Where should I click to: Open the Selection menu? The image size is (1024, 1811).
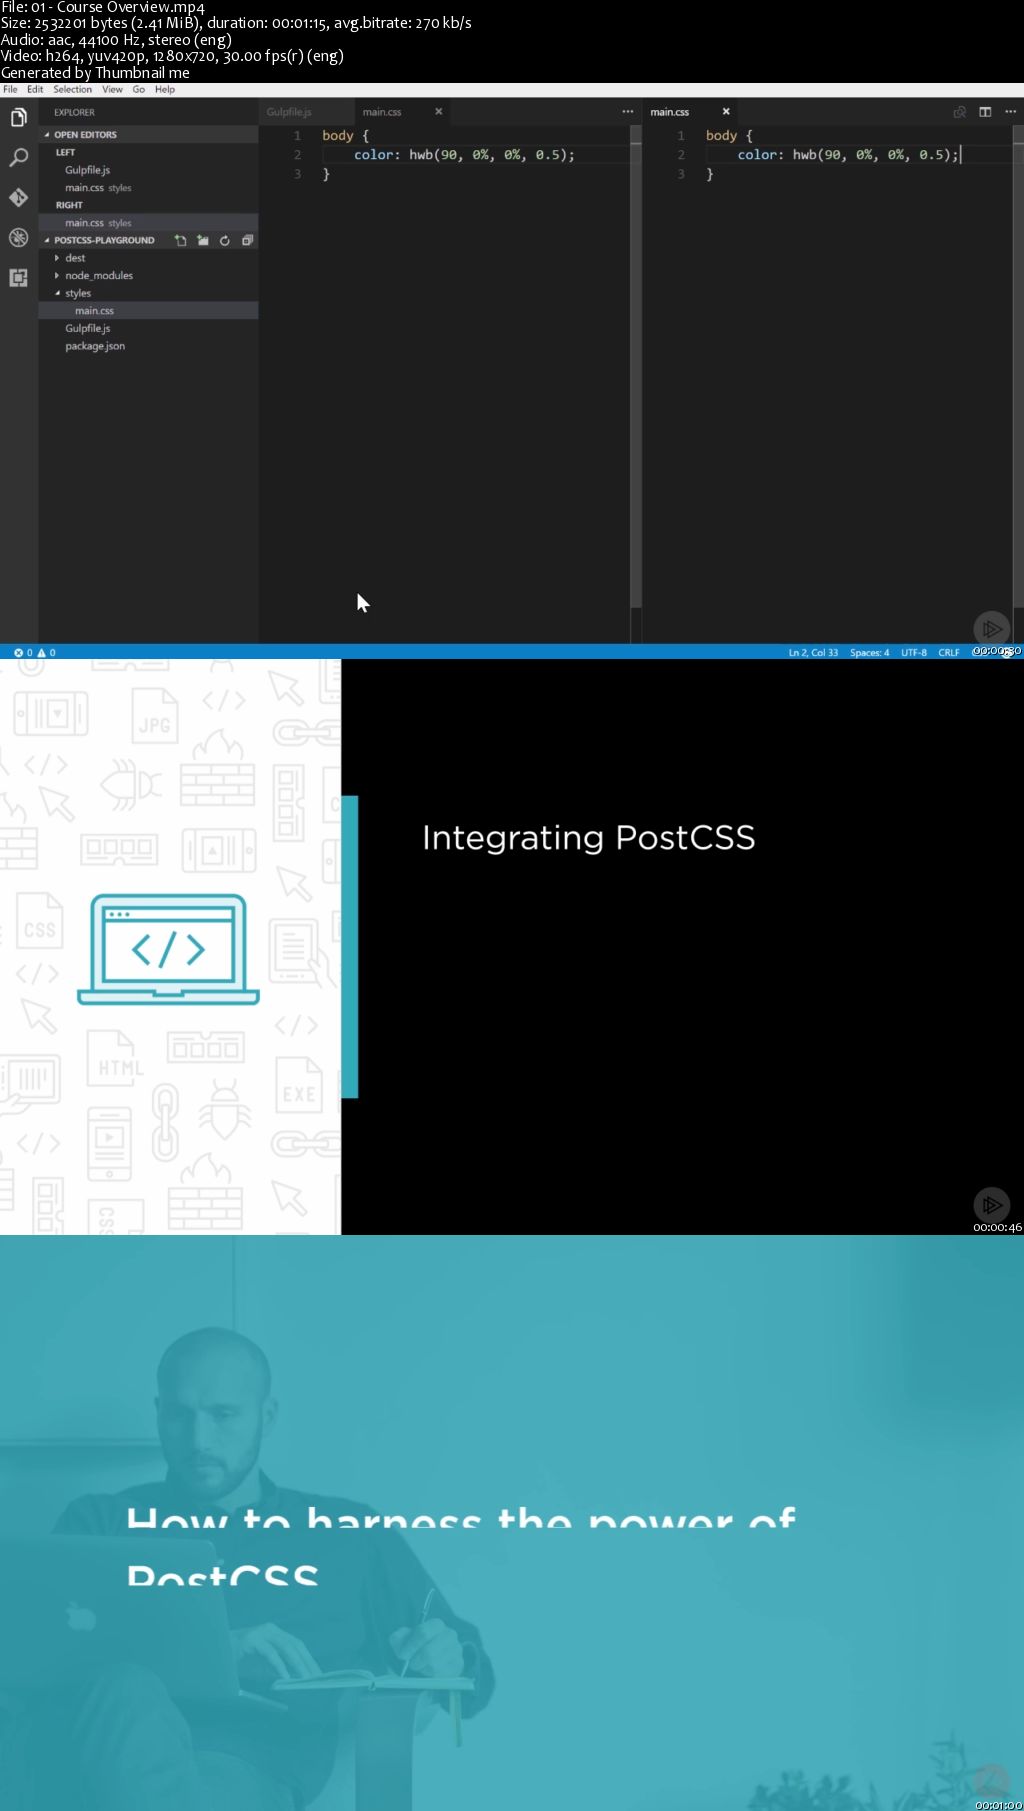72,90
